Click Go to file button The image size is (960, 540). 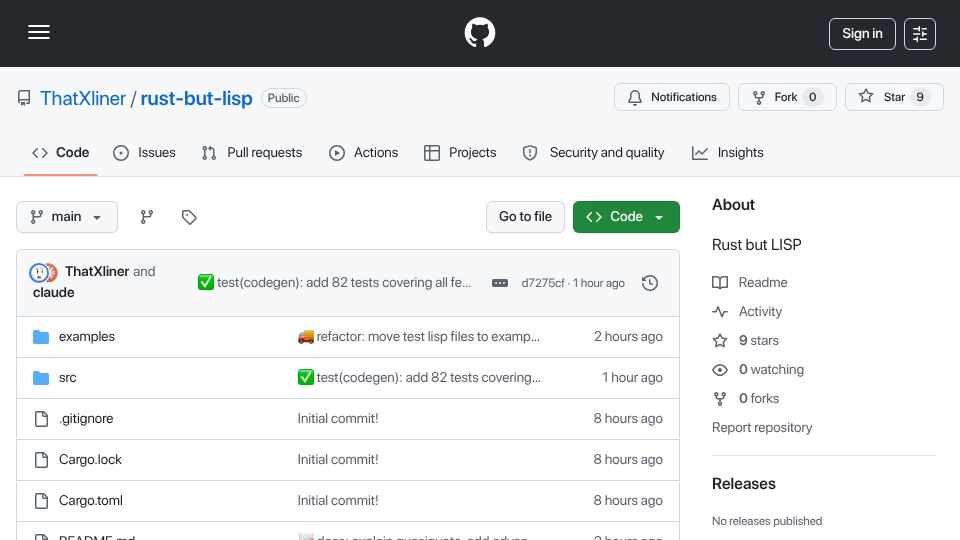525,217
